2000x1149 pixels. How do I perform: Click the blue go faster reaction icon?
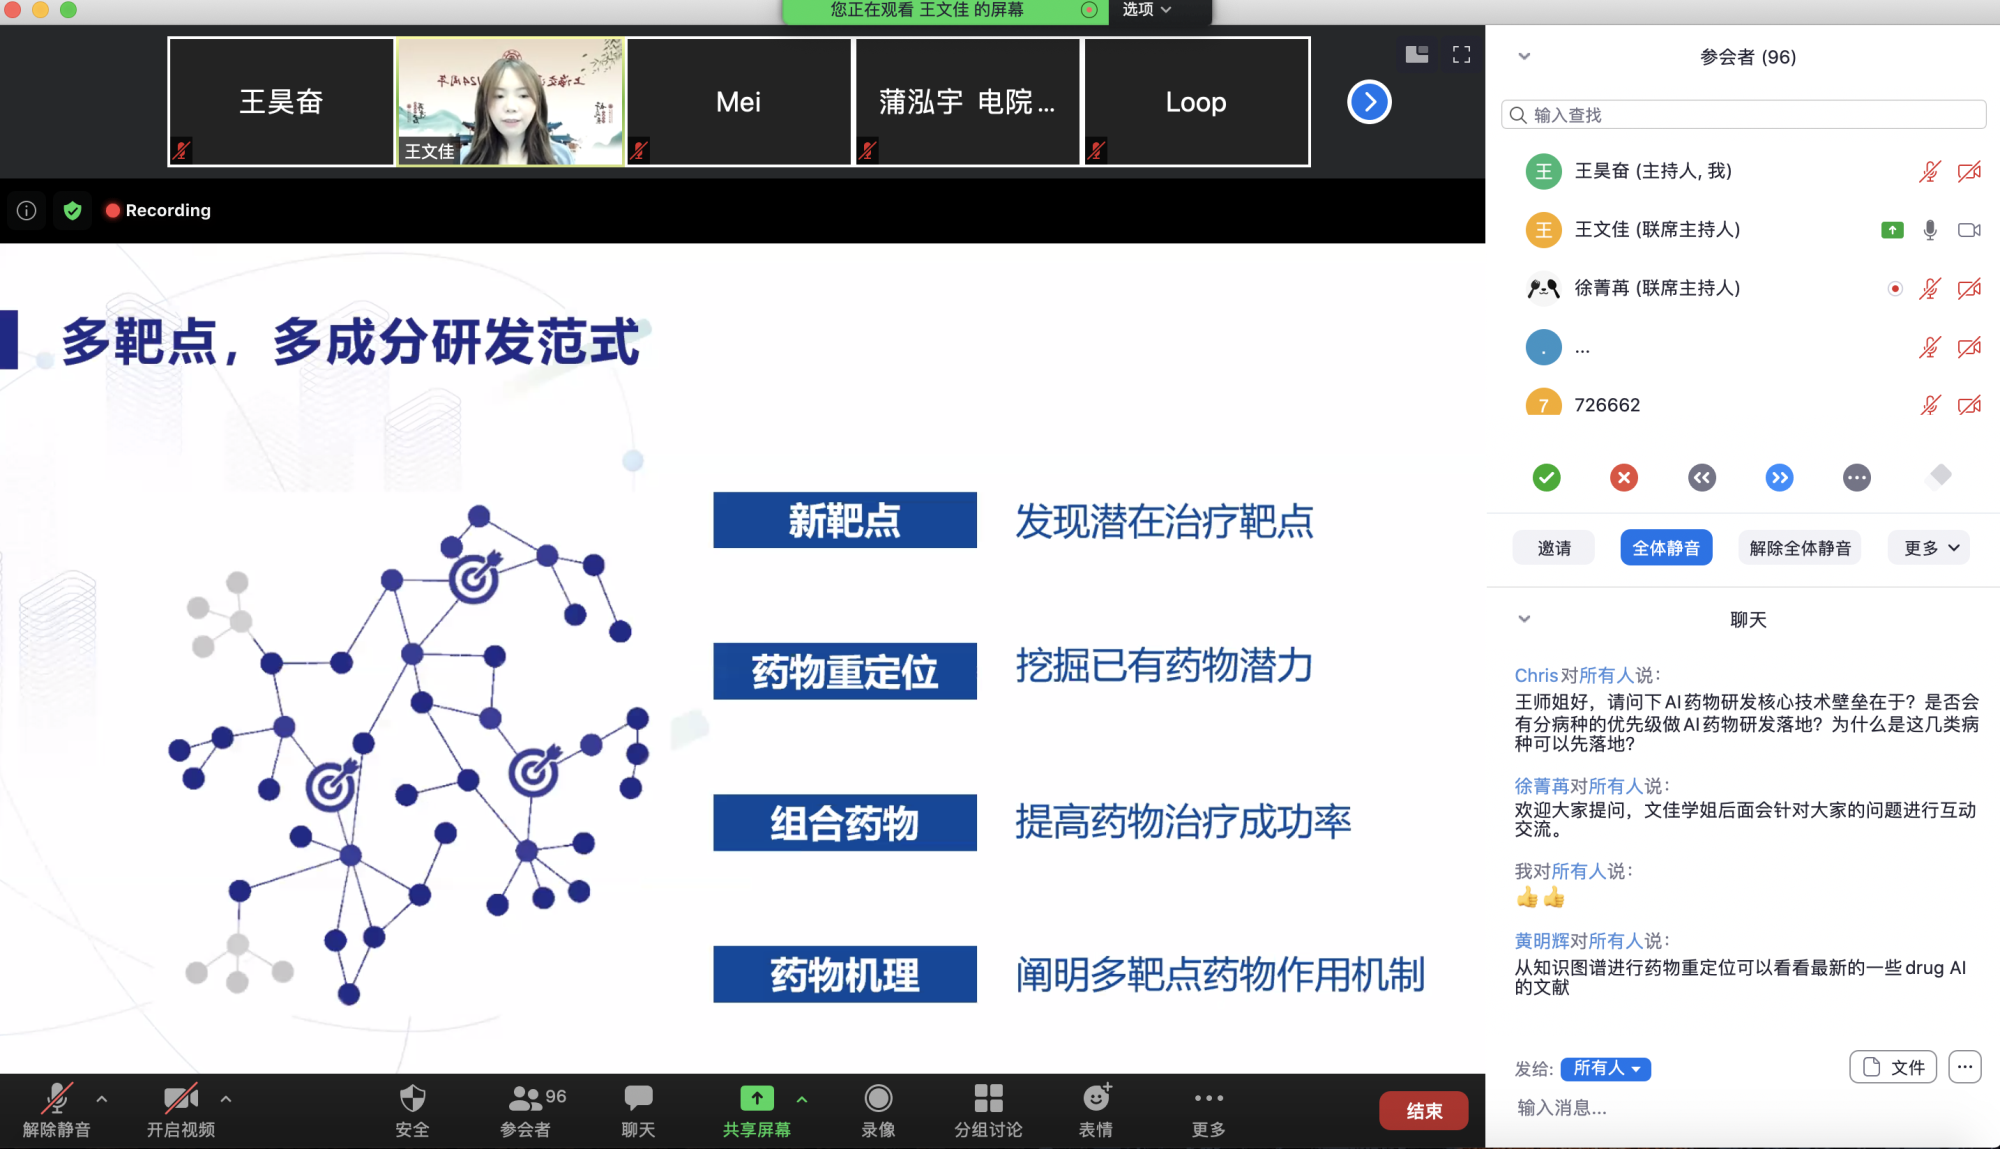pos(1779,478)
